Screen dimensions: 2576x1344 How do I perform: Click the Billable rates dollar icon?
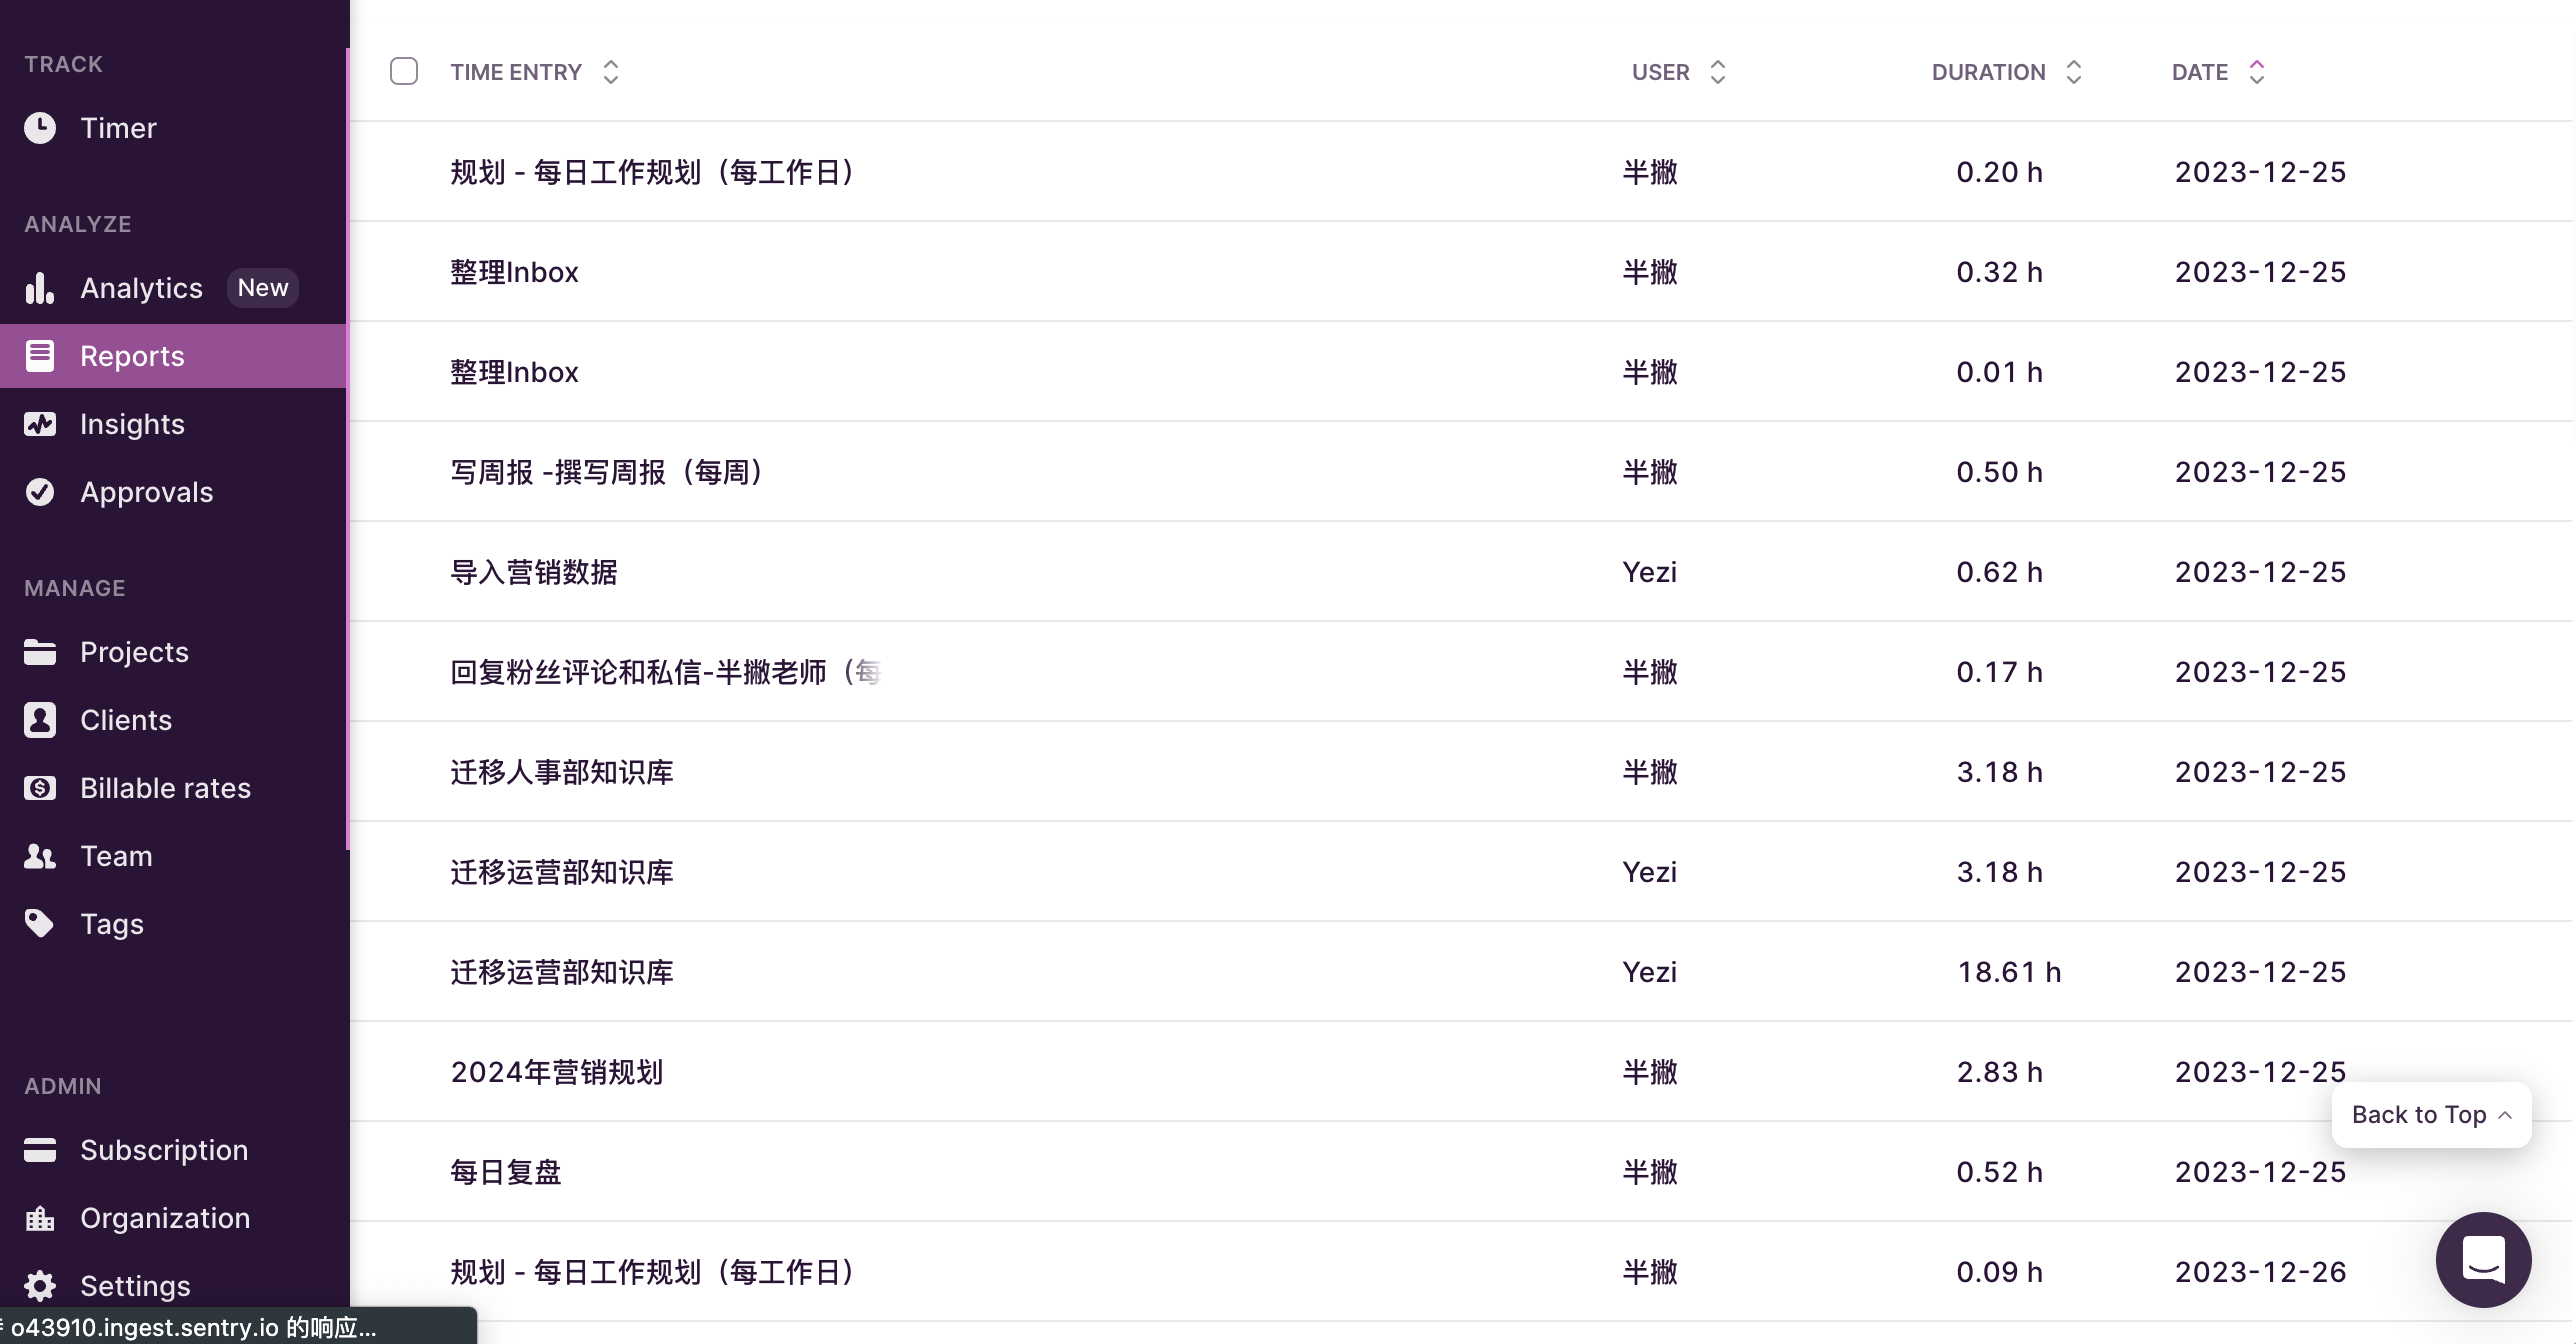[x=40, y=788]
